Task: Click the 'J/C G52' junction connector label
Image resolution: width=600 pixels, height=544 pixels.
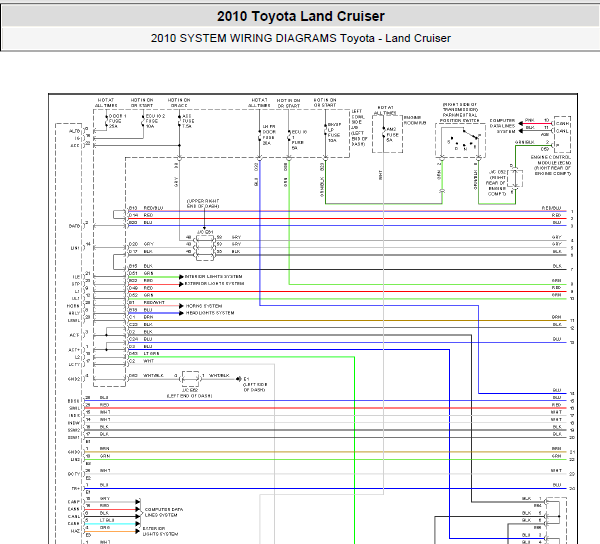Action: click(x=497, y=183)
